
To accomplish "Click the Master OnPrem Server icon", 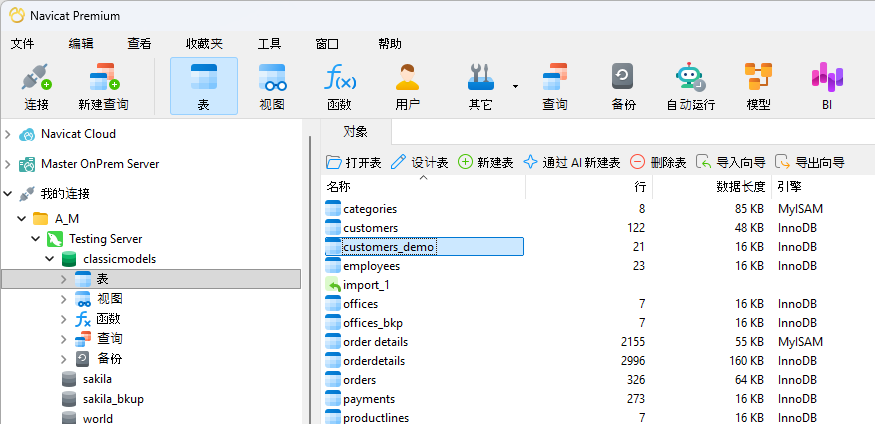I will 27,164.
